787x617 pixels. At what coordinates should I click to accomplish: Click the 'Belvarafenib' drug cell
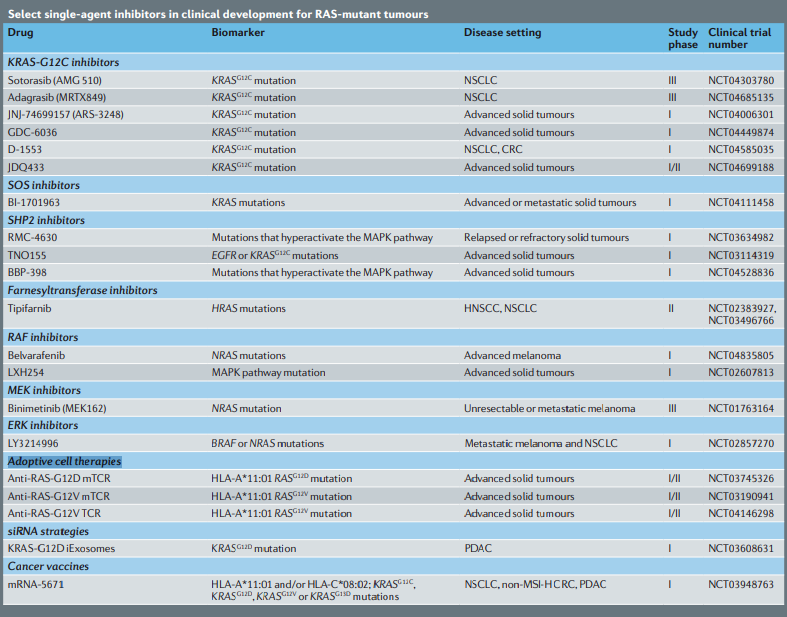click(36, 355)
